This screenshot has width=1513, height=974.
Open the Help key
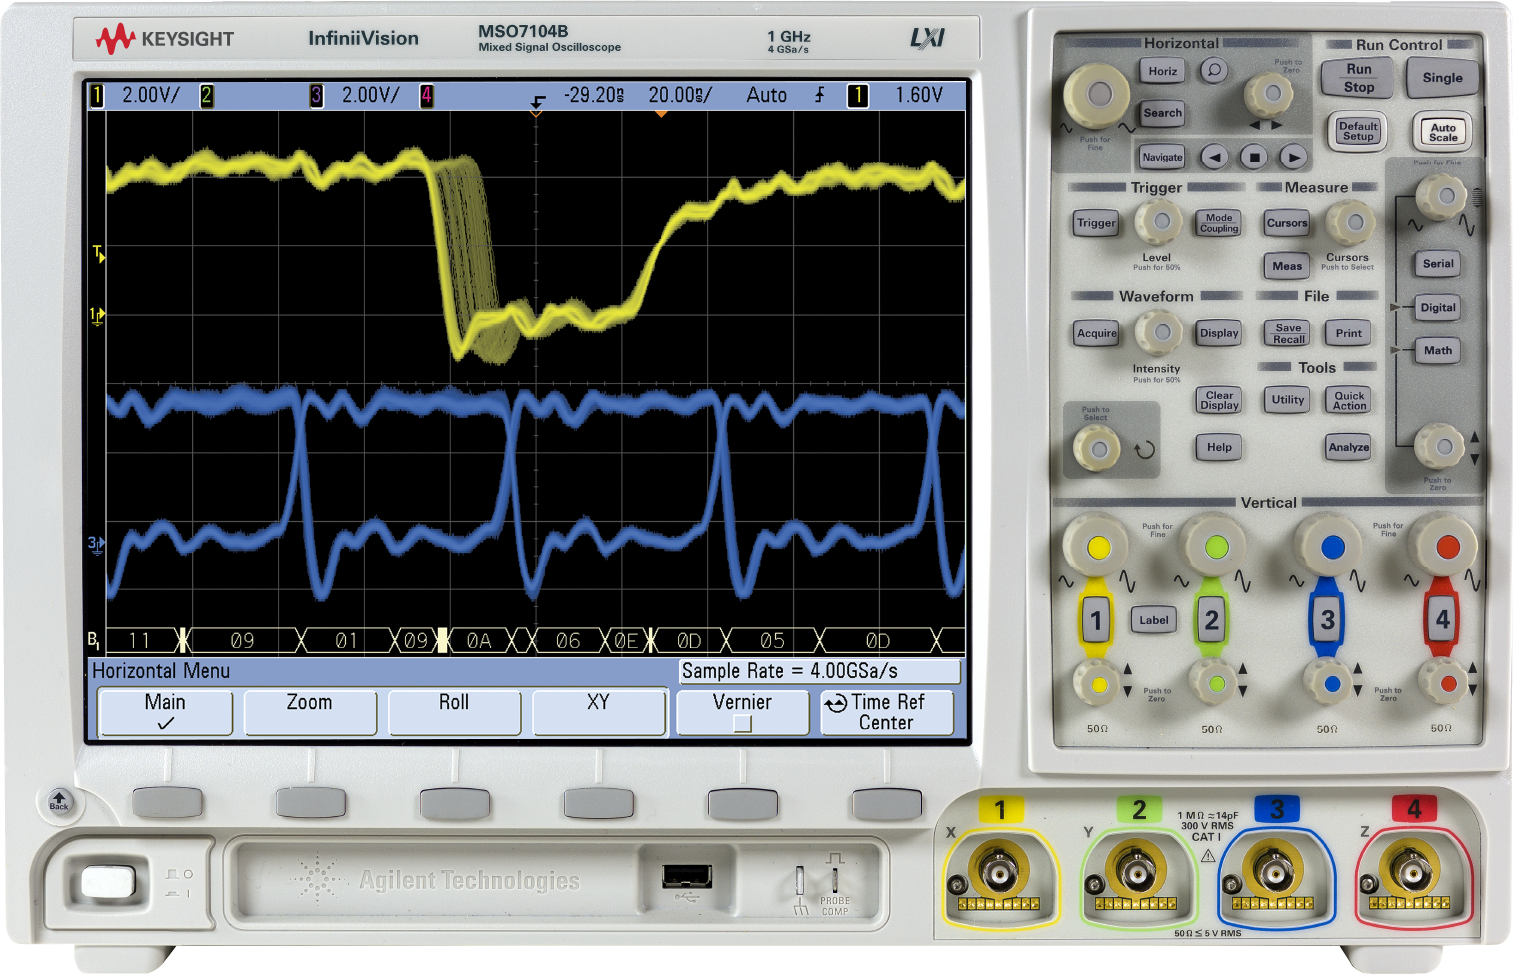(x=1219, y=447)
